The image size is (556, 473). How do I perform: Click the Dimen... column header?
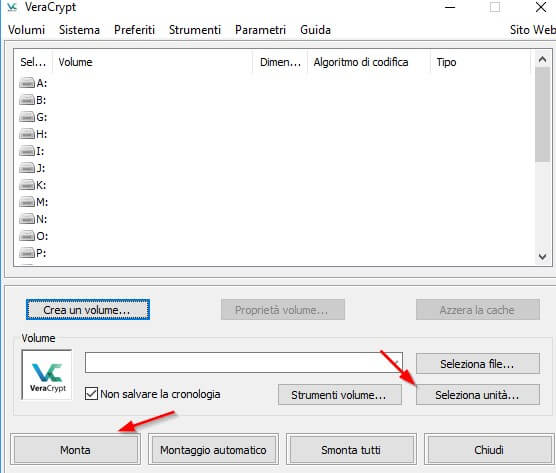coord(280,62)
